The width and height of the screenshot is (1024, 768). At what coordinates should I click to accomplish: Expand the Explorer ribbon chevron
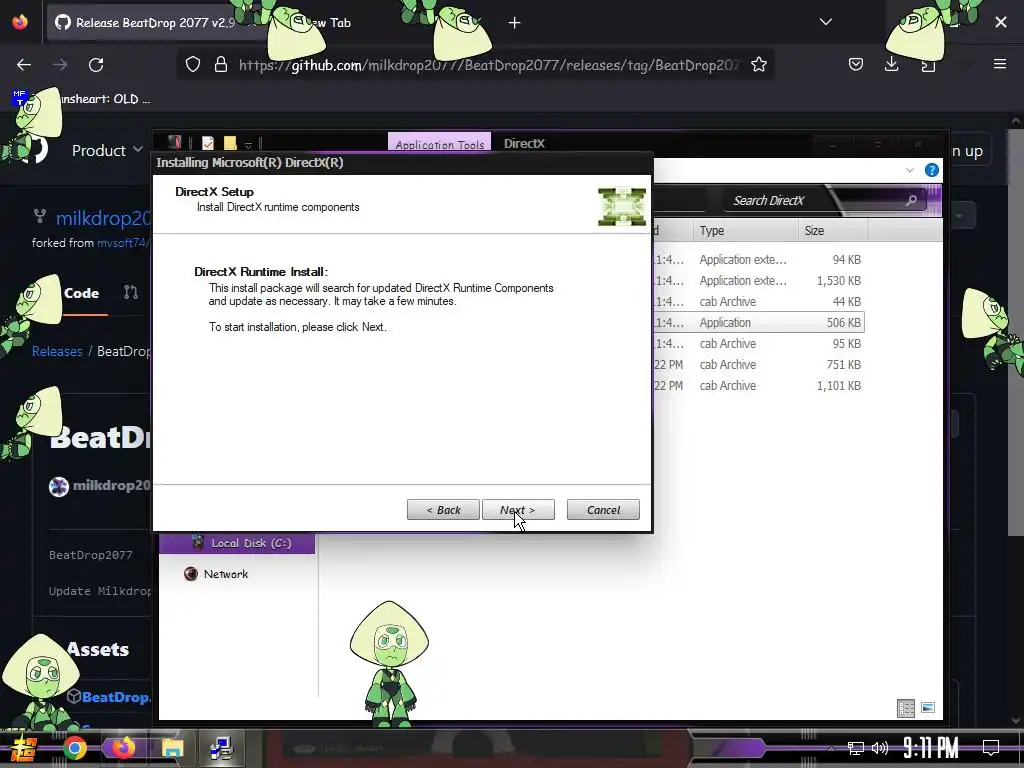click(910, 170)
